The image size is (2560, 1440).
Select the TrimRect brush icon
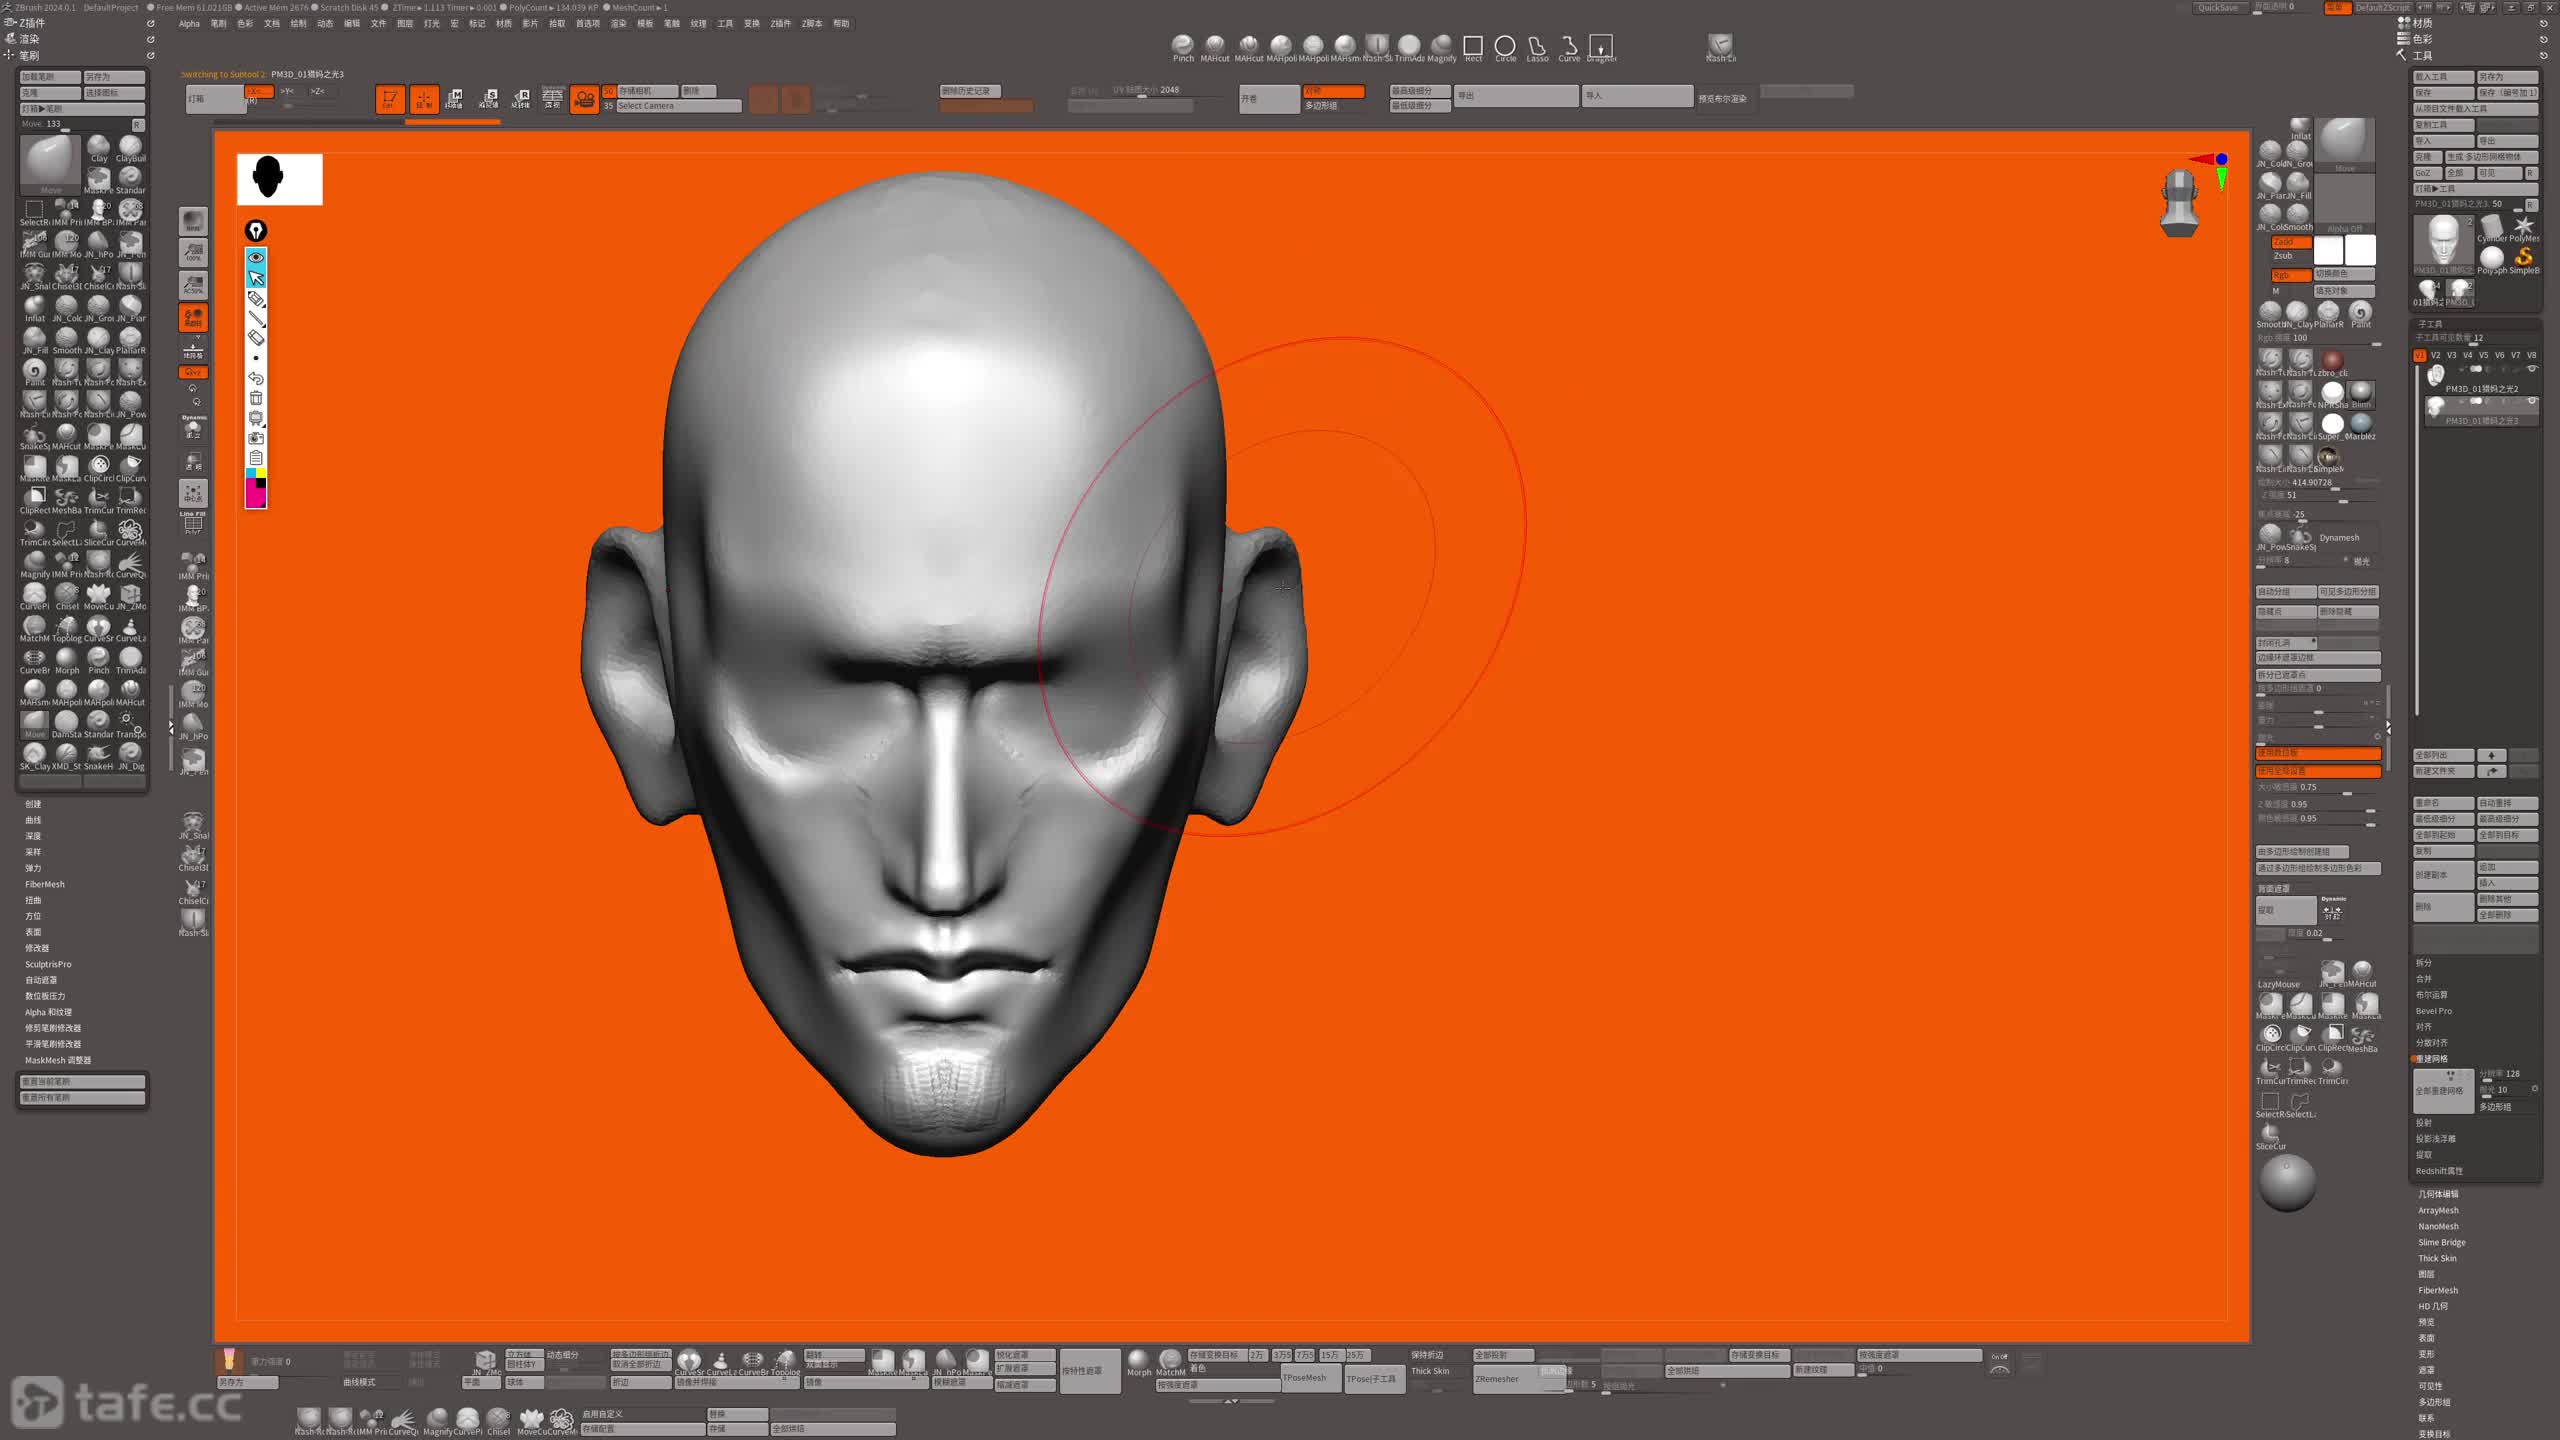(130, 500)
